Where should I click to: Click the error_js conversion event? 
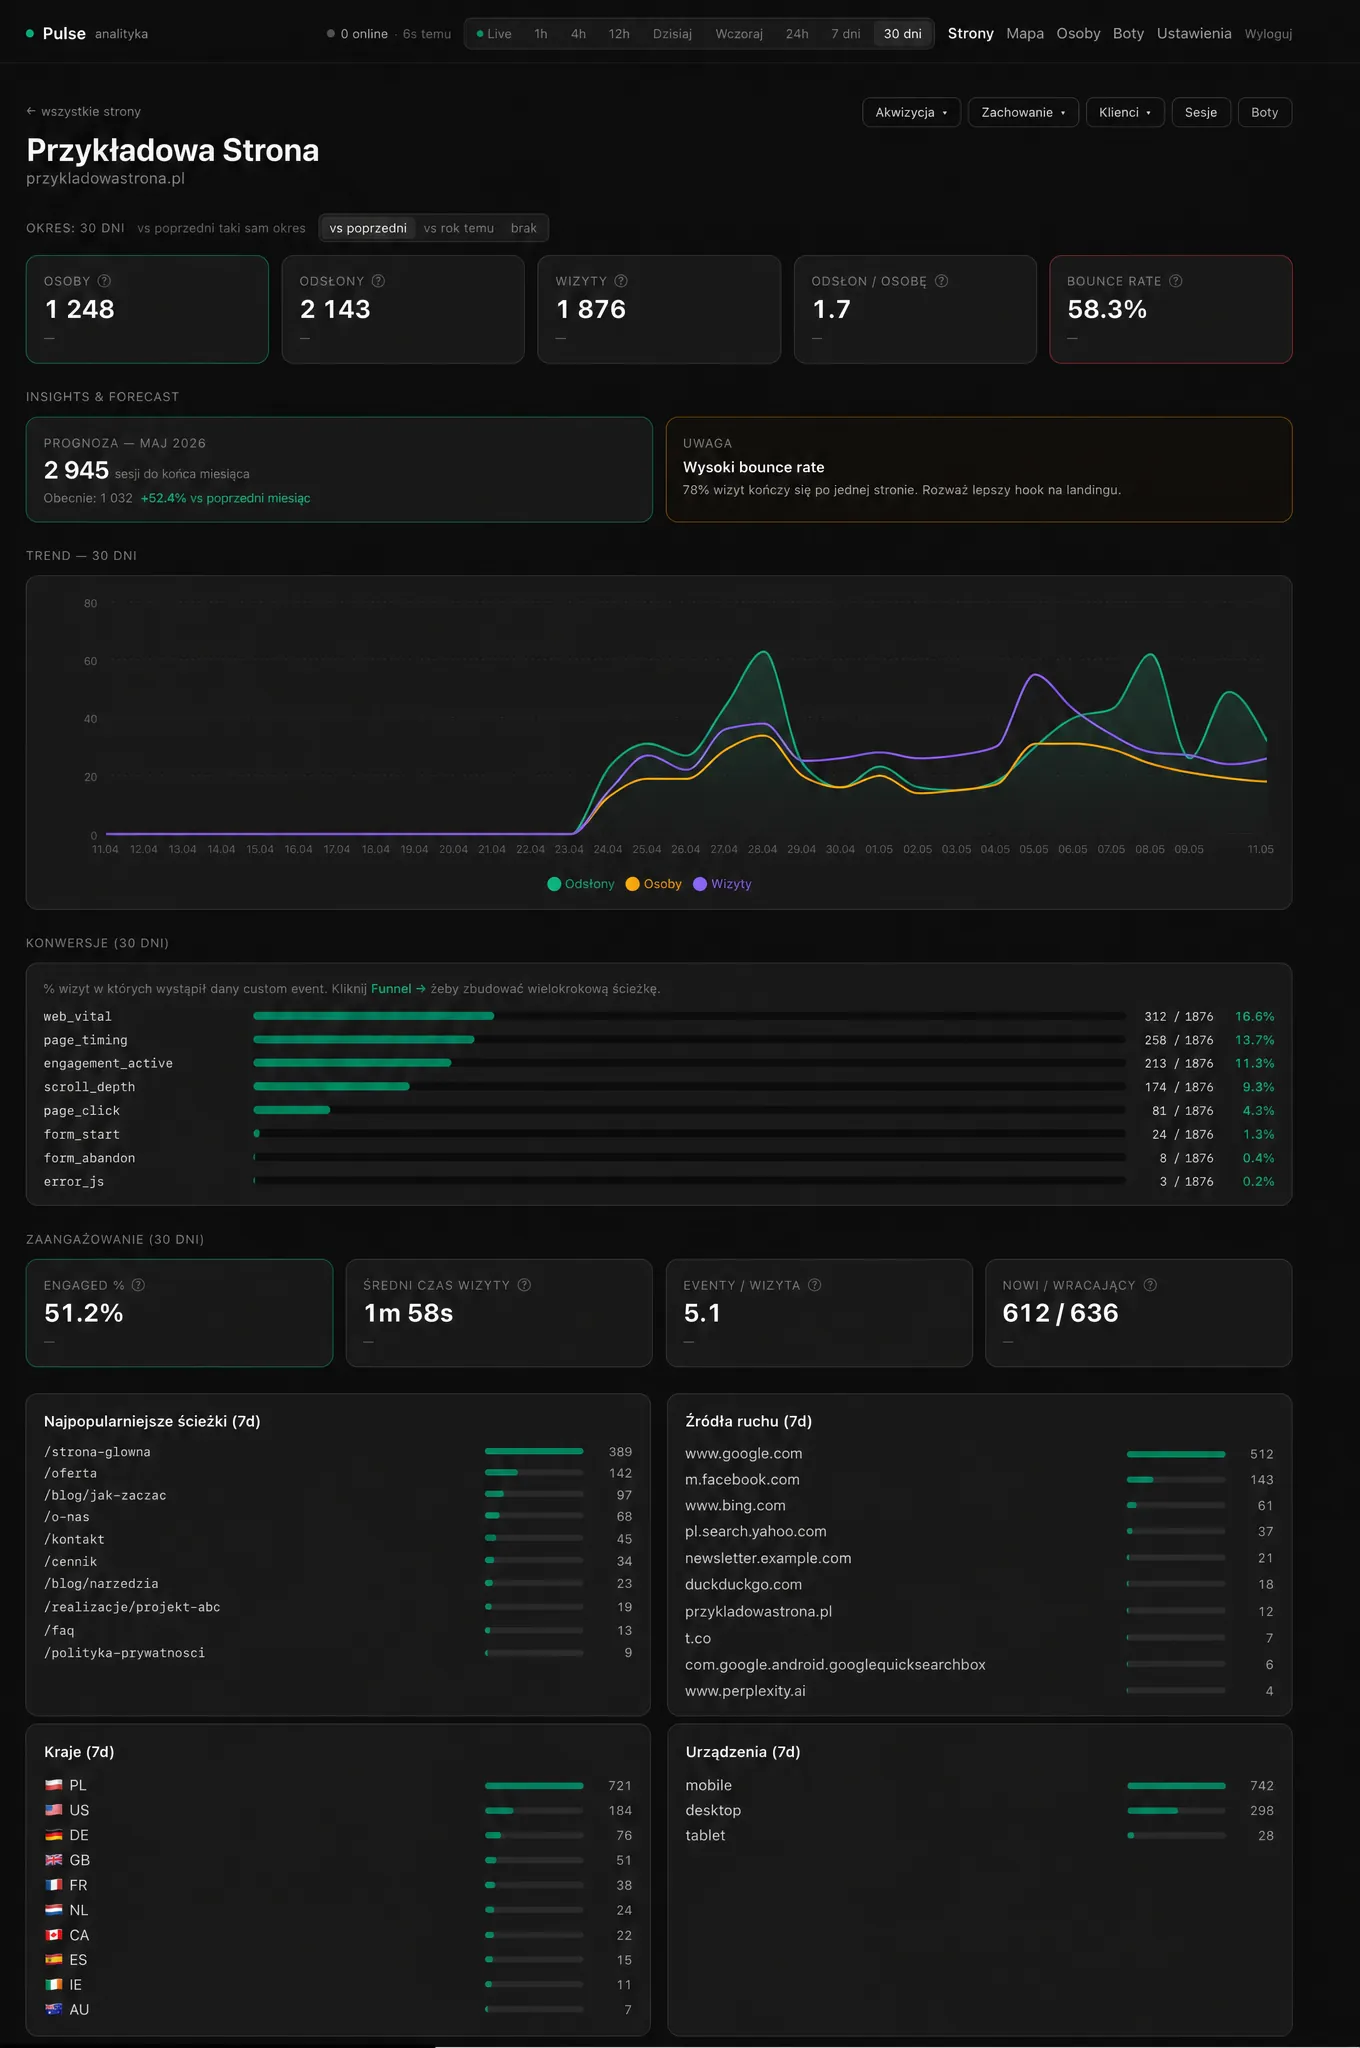pyautogui.click(x=74, y=1181)
